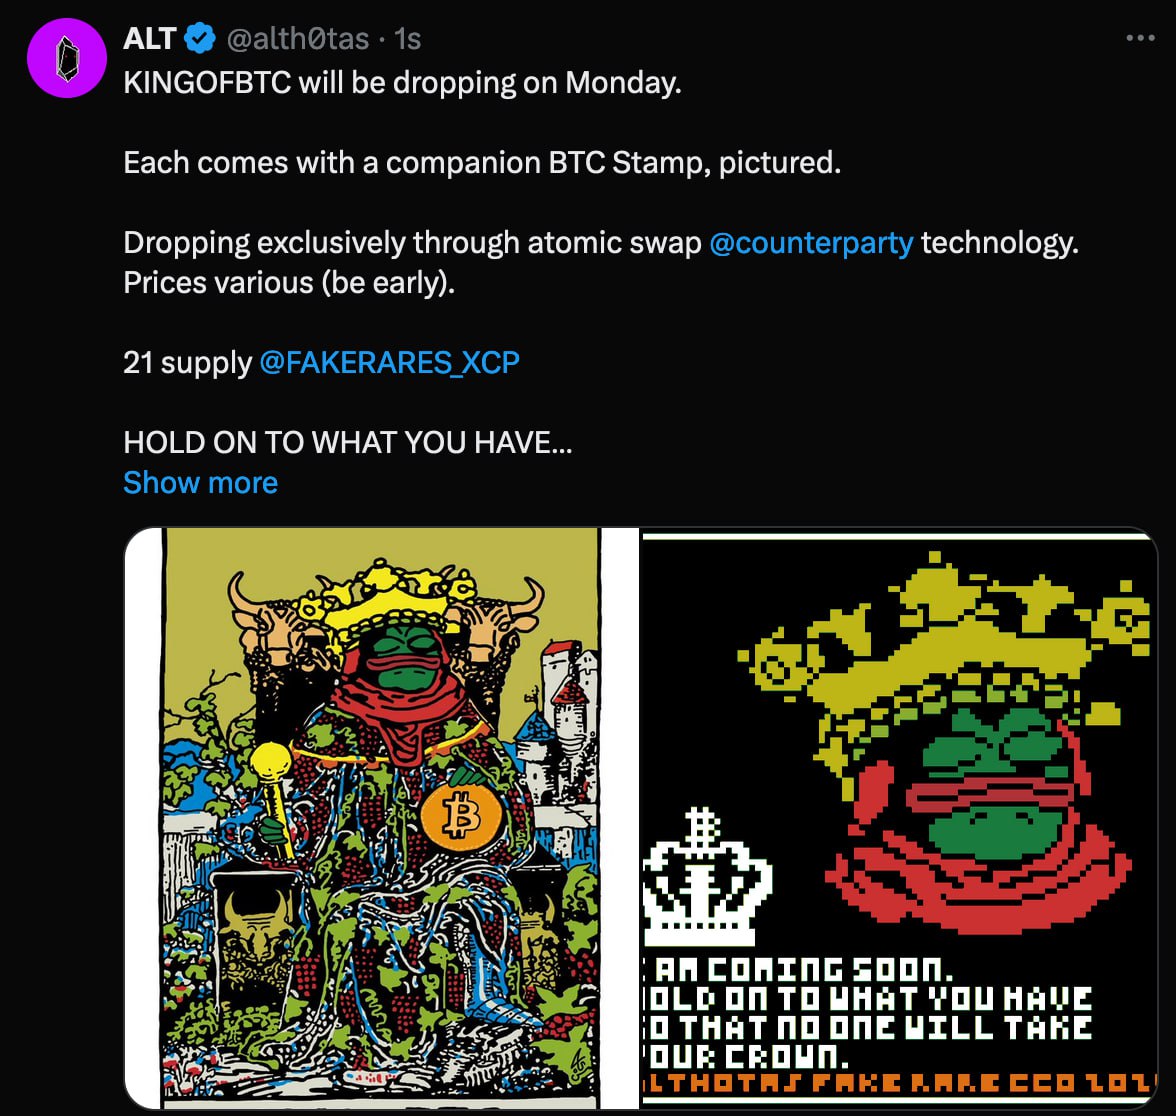The image size is (1176, 1116).
Task: Expand the tweet with Show more
Action: point(200,482)
